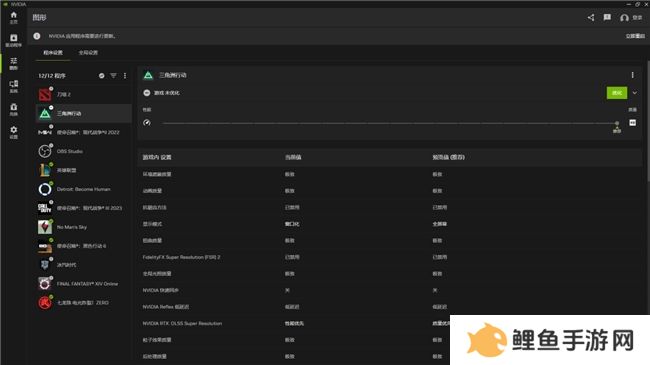The image size is (650, 365).
Task: Click the rescan icon beside the 12/12 programs count
Action: click(x=102, y=76)
